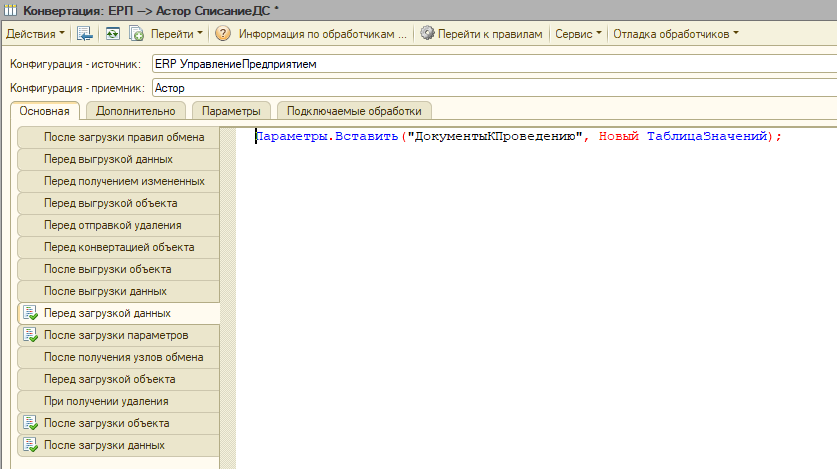
Task: Click the second toolbar icon after Действия
Action: pos(112,33)
